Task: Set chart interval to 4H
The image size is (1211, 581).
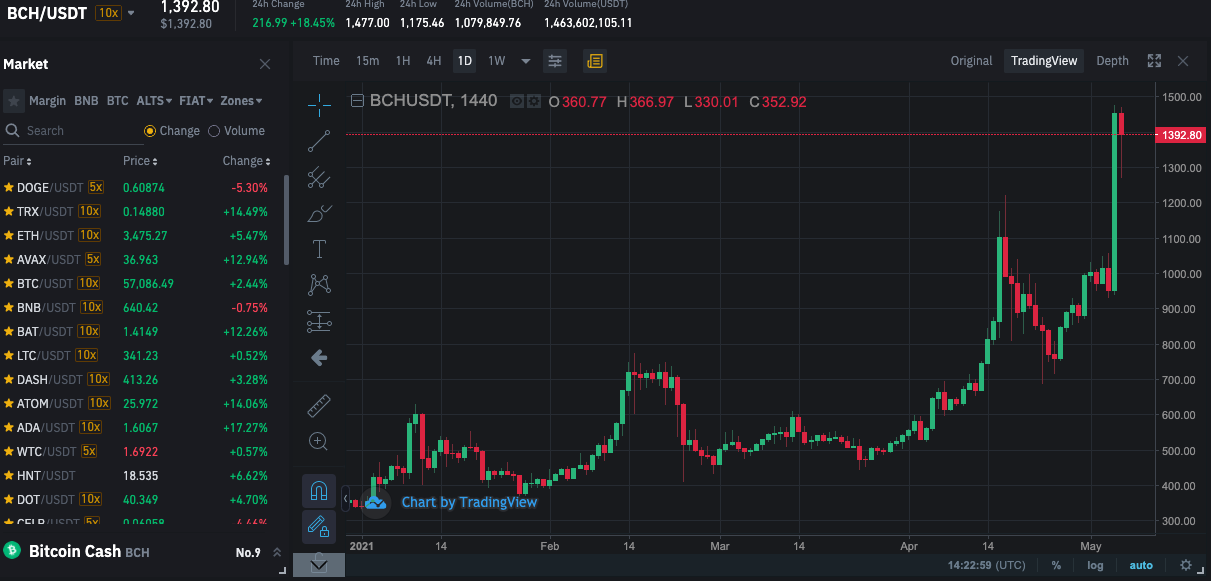Action: (x=433, y=61)
